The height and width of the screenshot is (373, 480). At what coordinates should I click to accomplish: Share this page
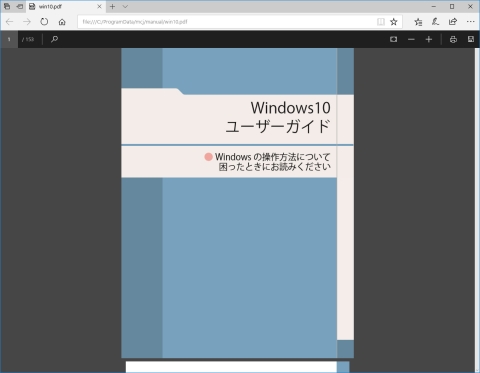pos(453,22)
